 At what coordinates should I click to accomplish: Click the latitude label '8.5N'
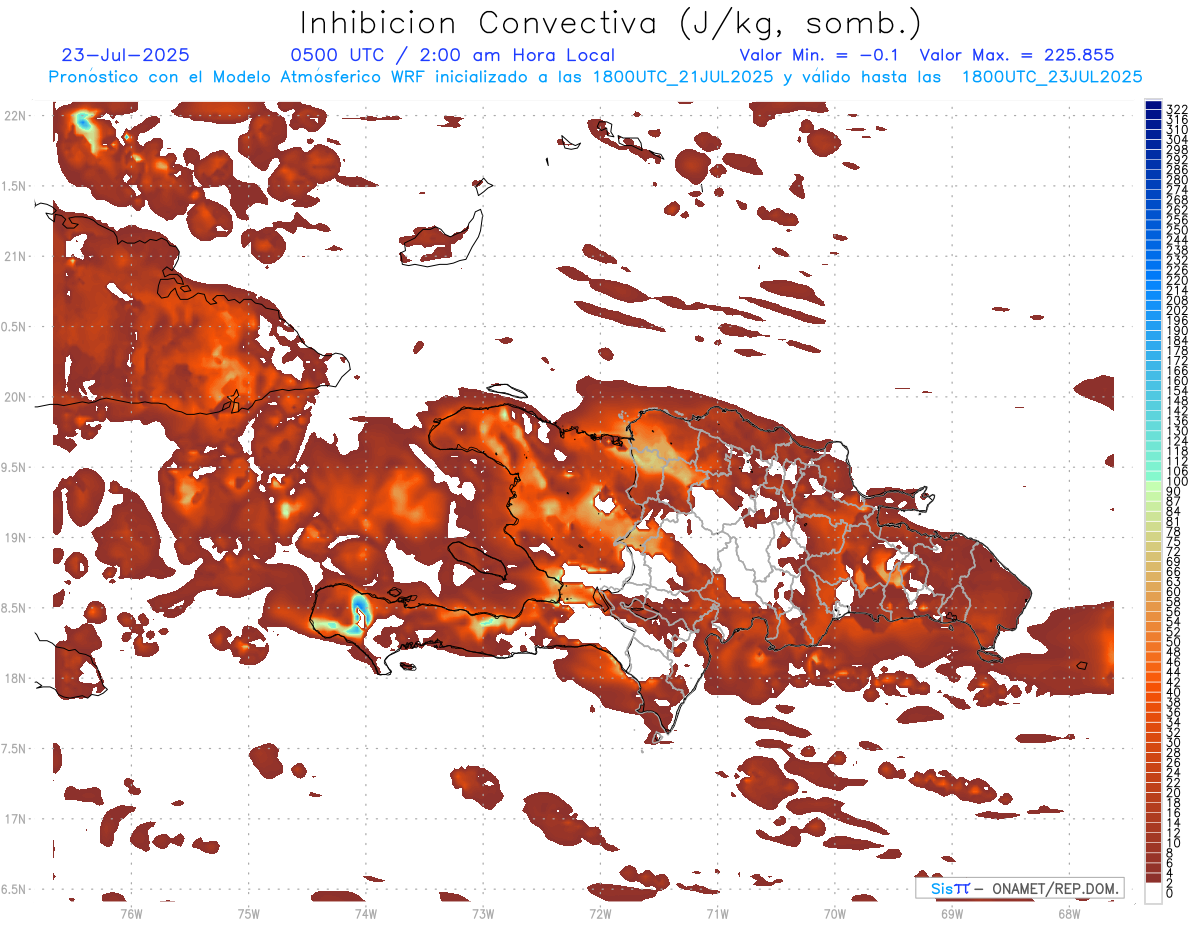15,608
